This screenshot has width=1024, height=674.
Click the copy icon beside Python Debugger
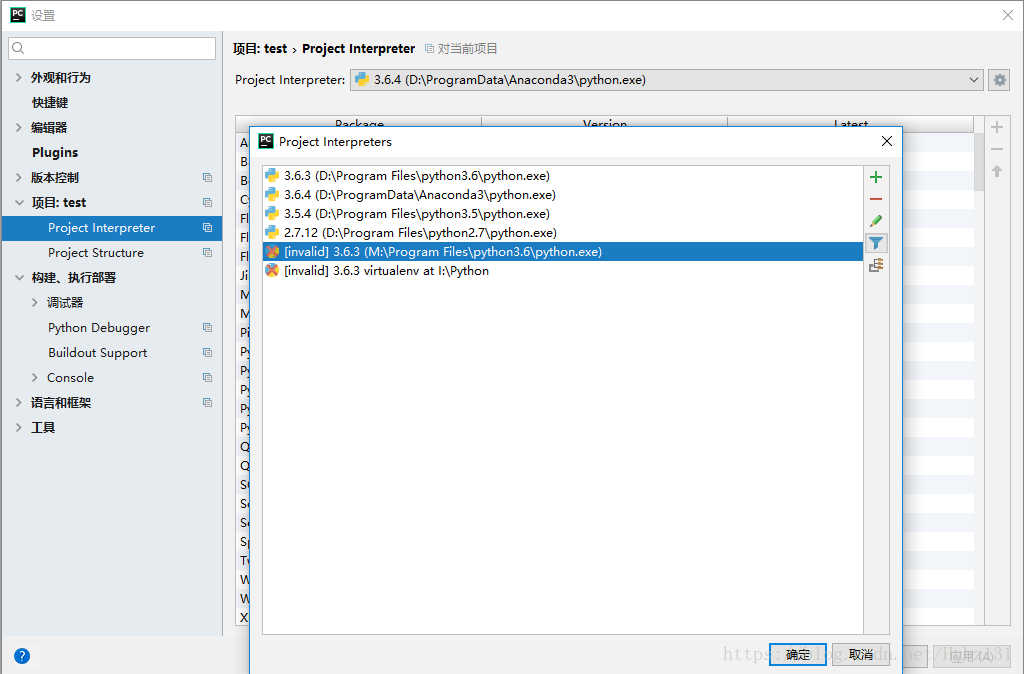207,328
